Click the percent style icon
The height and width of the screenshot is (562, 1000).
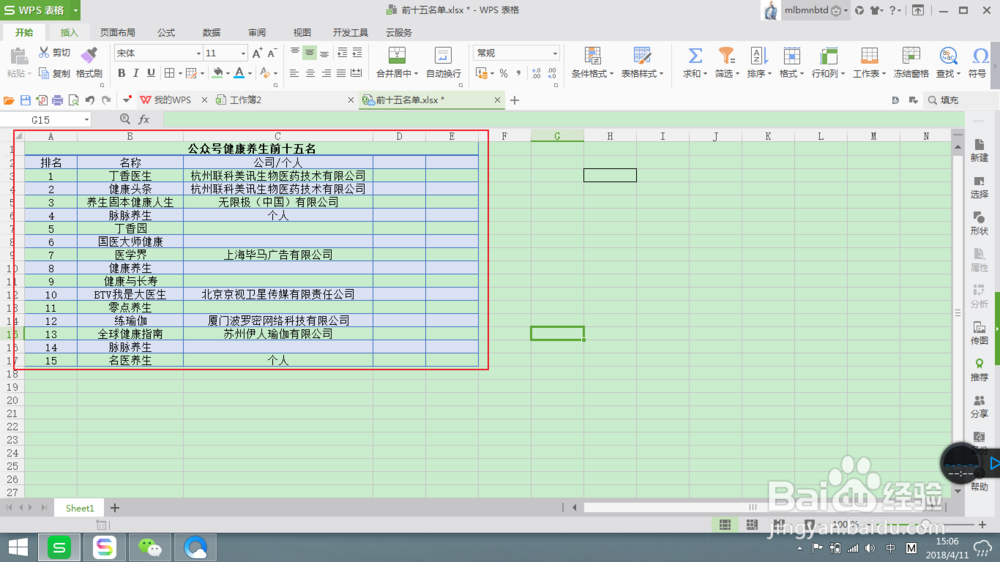(503, 73)
